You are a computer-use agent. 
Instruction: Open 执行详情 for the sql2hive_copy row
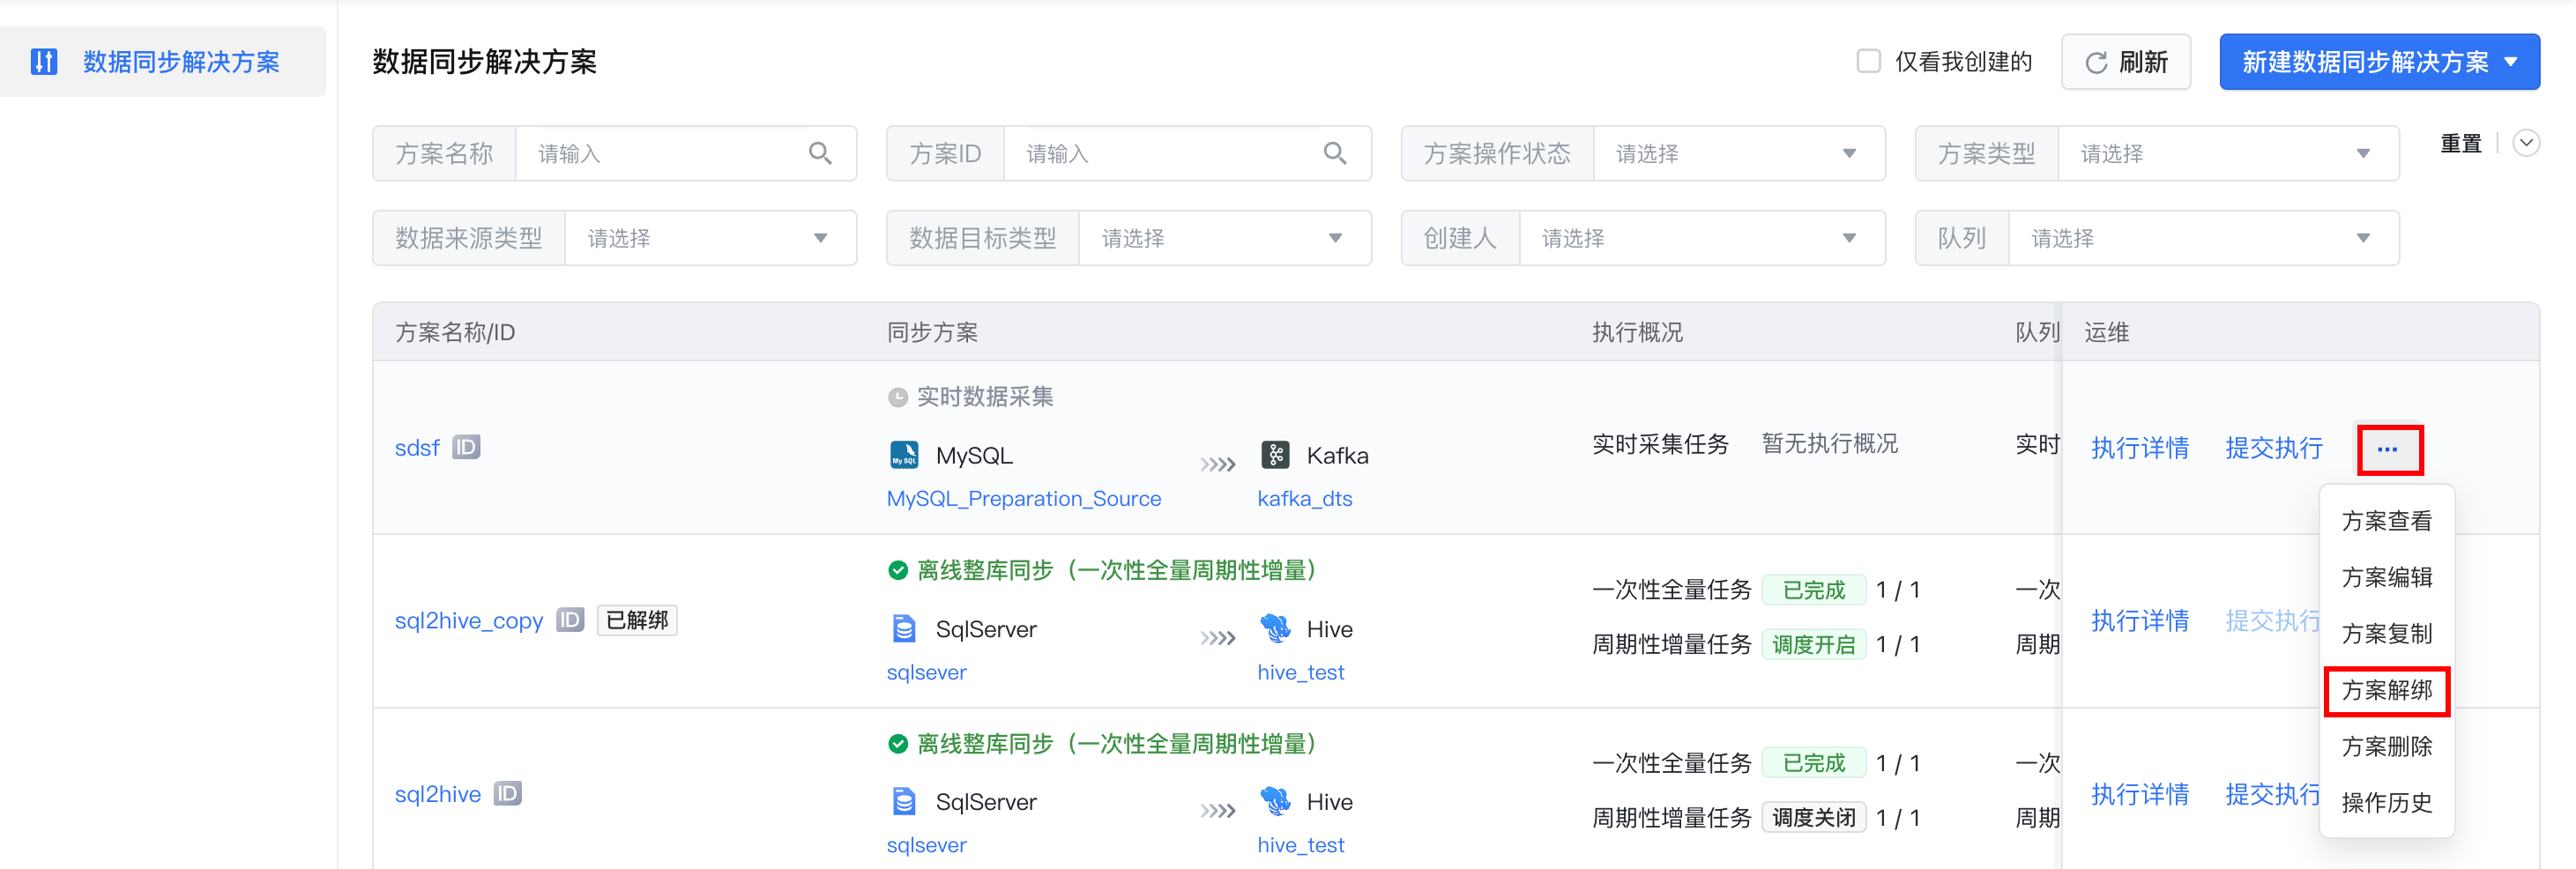(2140, 621)
